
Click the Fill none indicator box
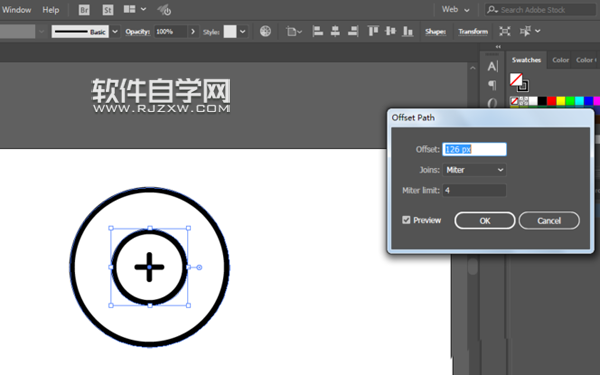click(x=516, y=80)
